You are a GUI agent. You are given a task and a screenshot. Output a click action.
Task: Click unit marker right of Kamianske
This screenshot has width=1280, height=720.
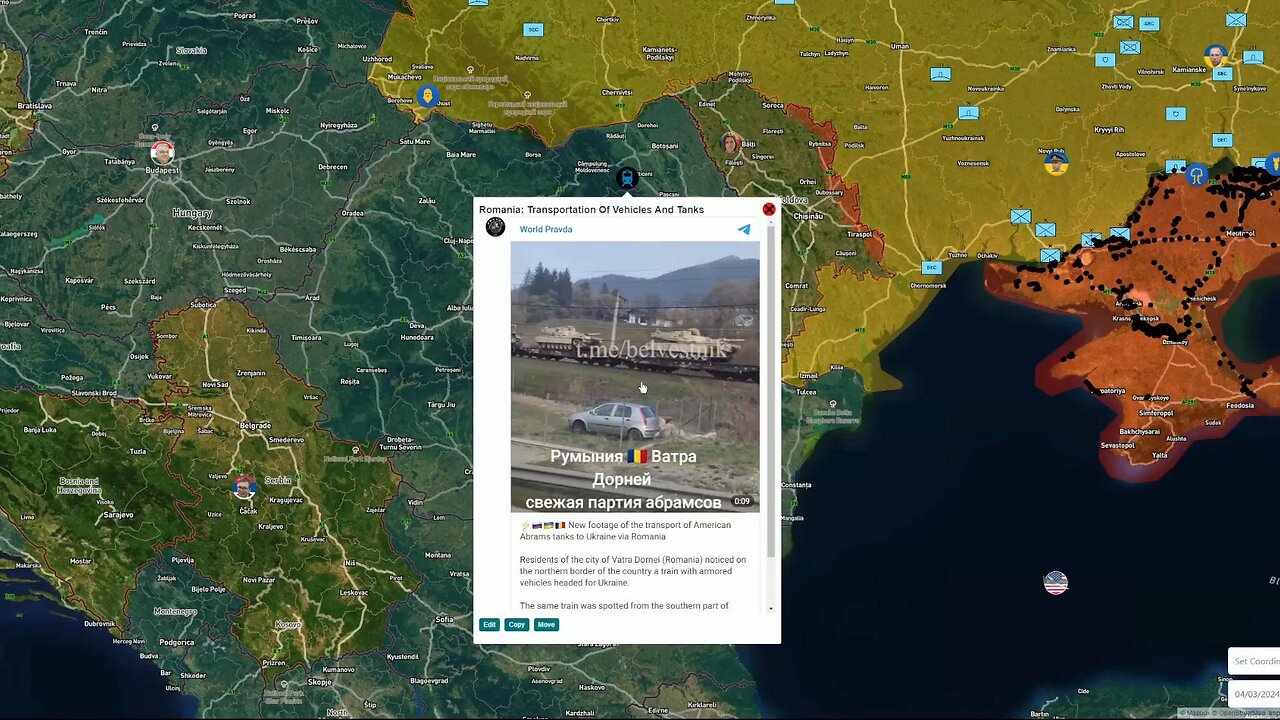pyautogui.click(x=1253, y=58)
